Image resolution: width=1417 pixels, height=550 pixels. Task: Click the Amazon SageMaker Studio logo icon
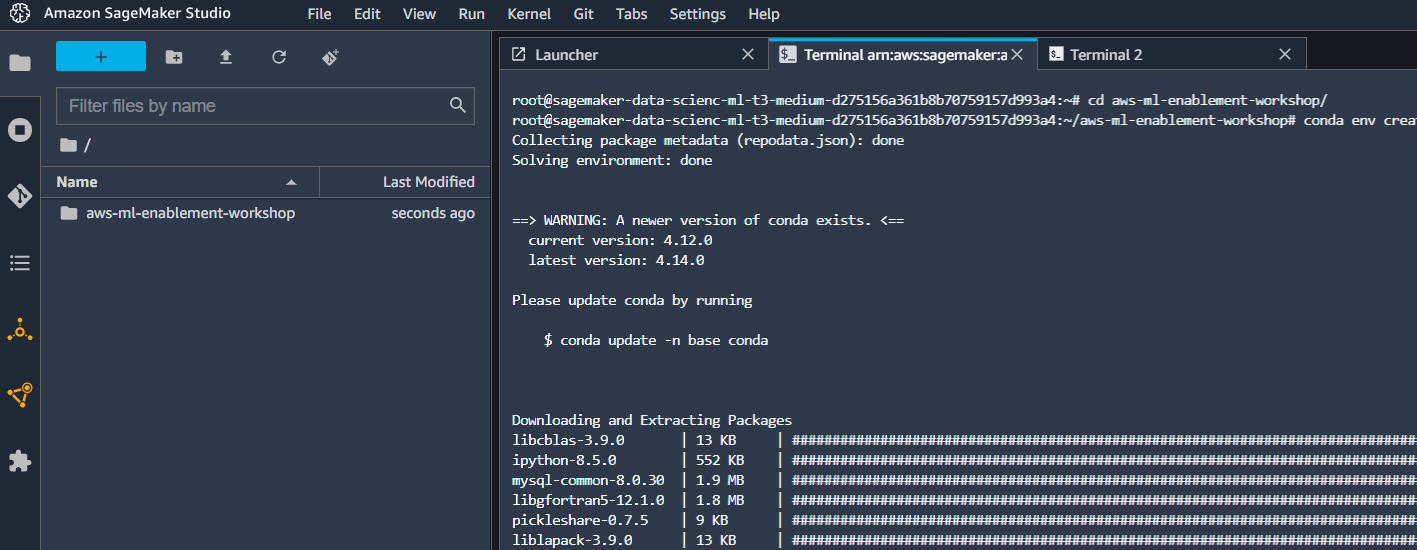point(20,14)
